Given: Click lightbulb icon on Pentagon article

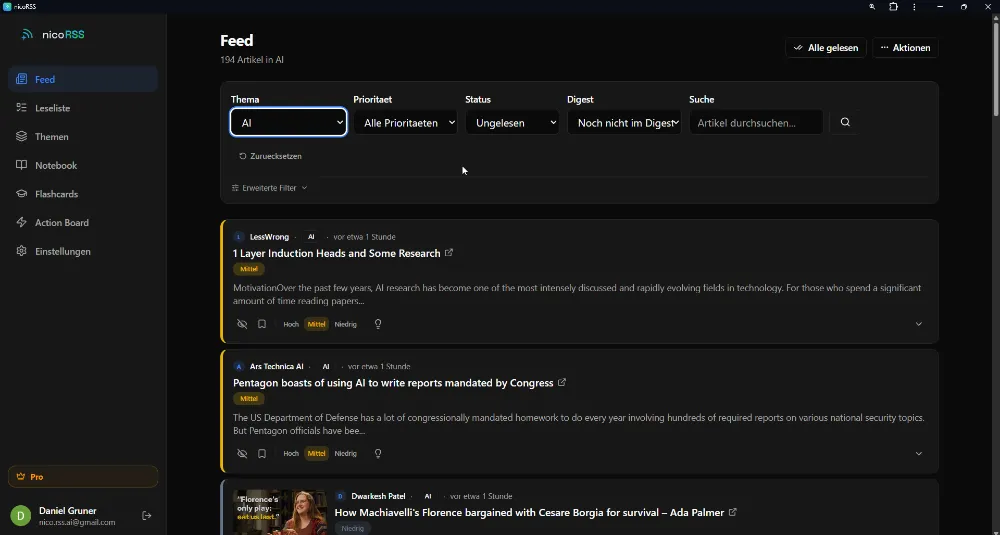Looking at the screenshot, I should tap(378, 453).
